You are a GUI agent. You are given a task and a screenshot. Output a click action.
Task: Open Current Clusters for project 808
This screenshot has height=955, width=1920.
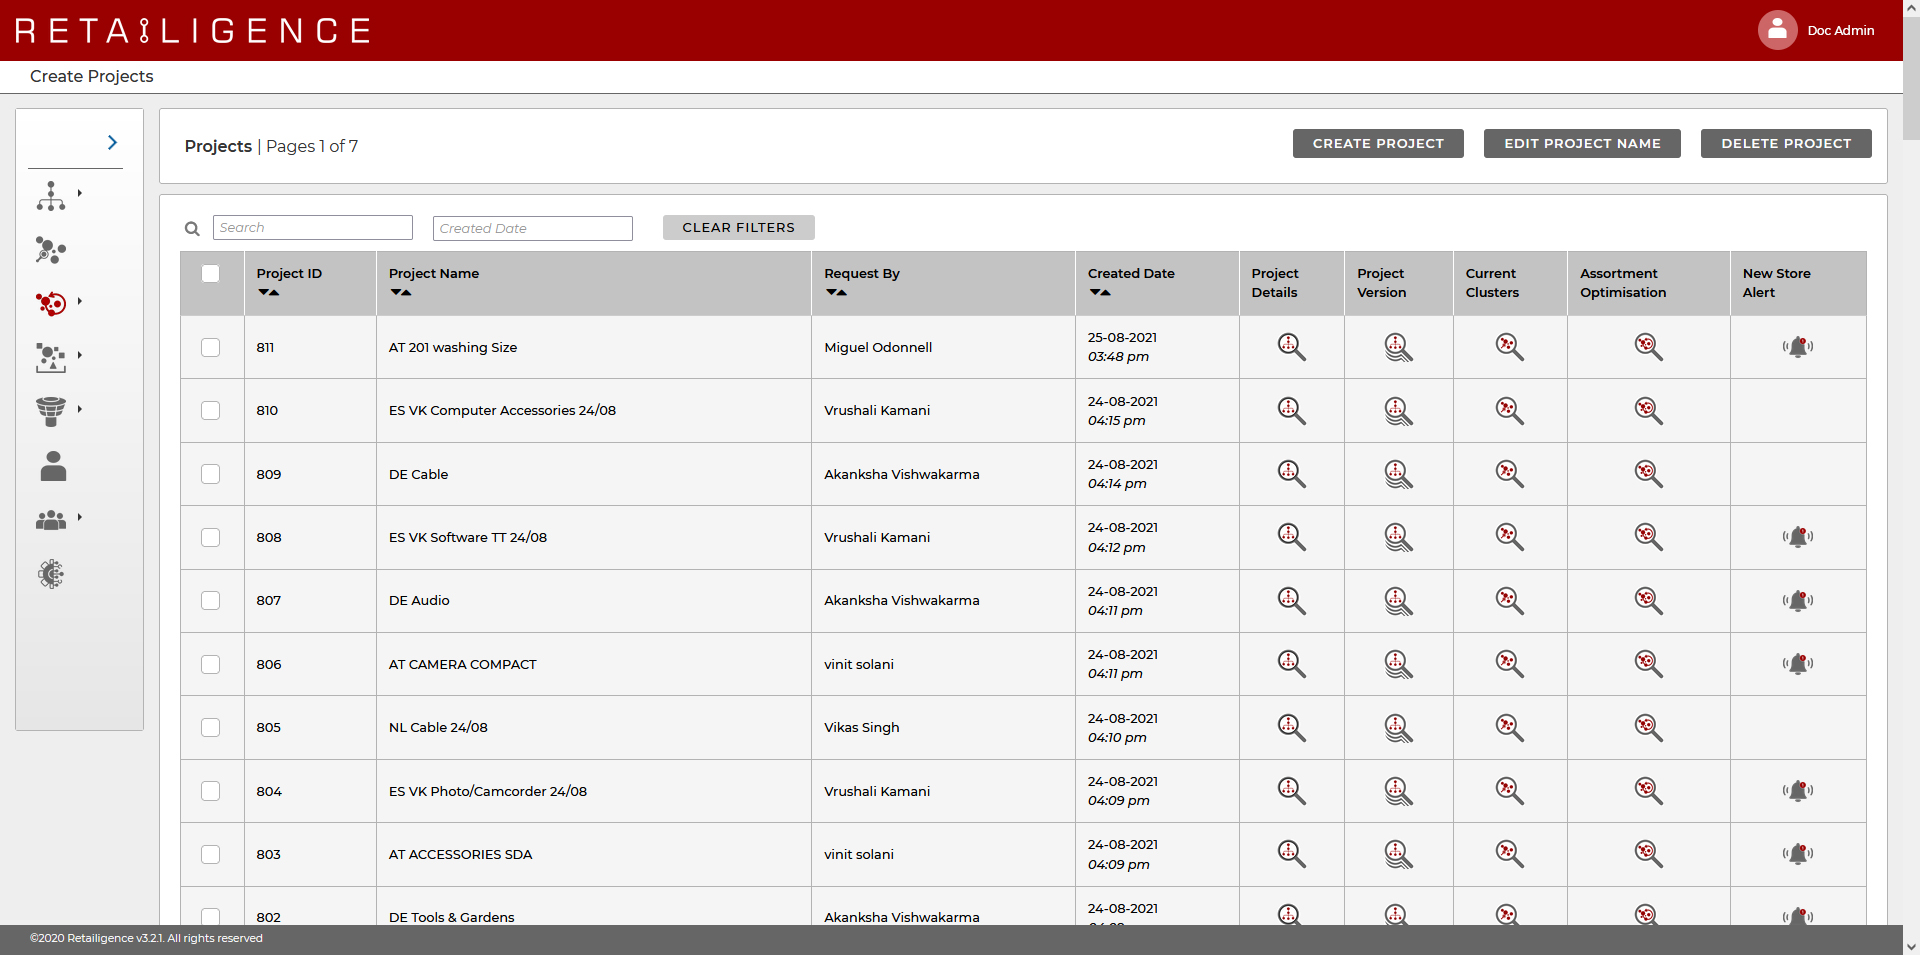(x=1509, y=537)
